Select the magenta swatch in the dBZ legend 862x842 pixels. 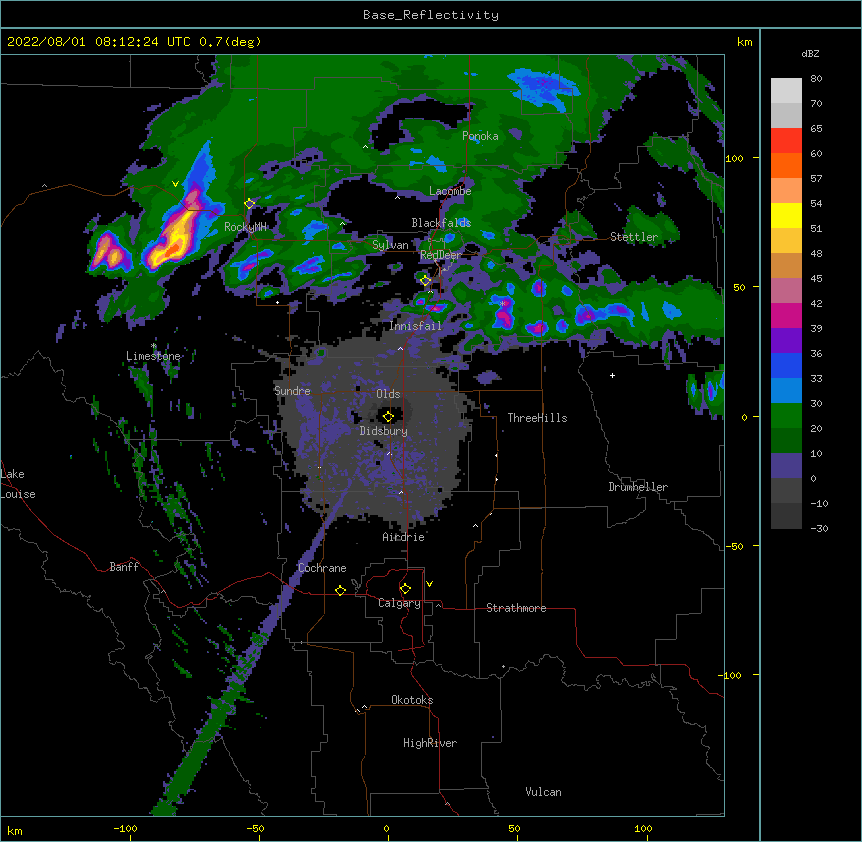coord(786,315)
